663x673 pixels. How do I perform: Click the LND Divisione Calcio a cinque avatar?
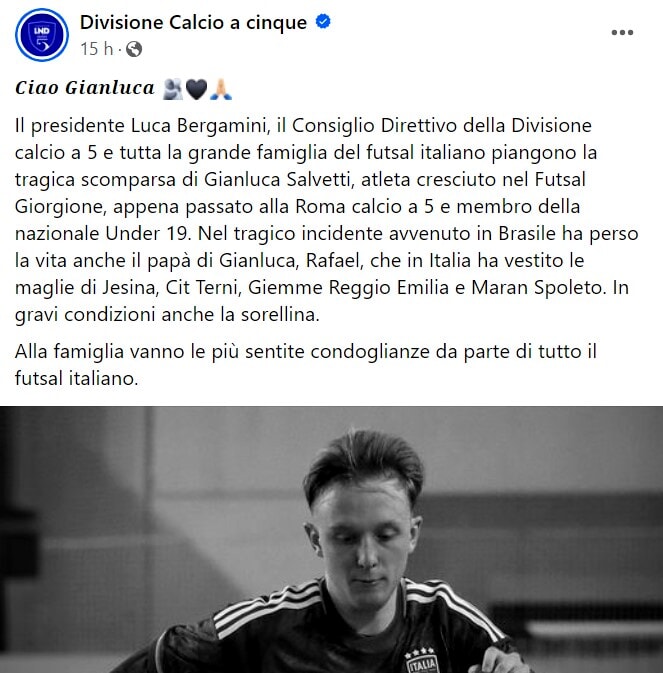coord(42,35)
